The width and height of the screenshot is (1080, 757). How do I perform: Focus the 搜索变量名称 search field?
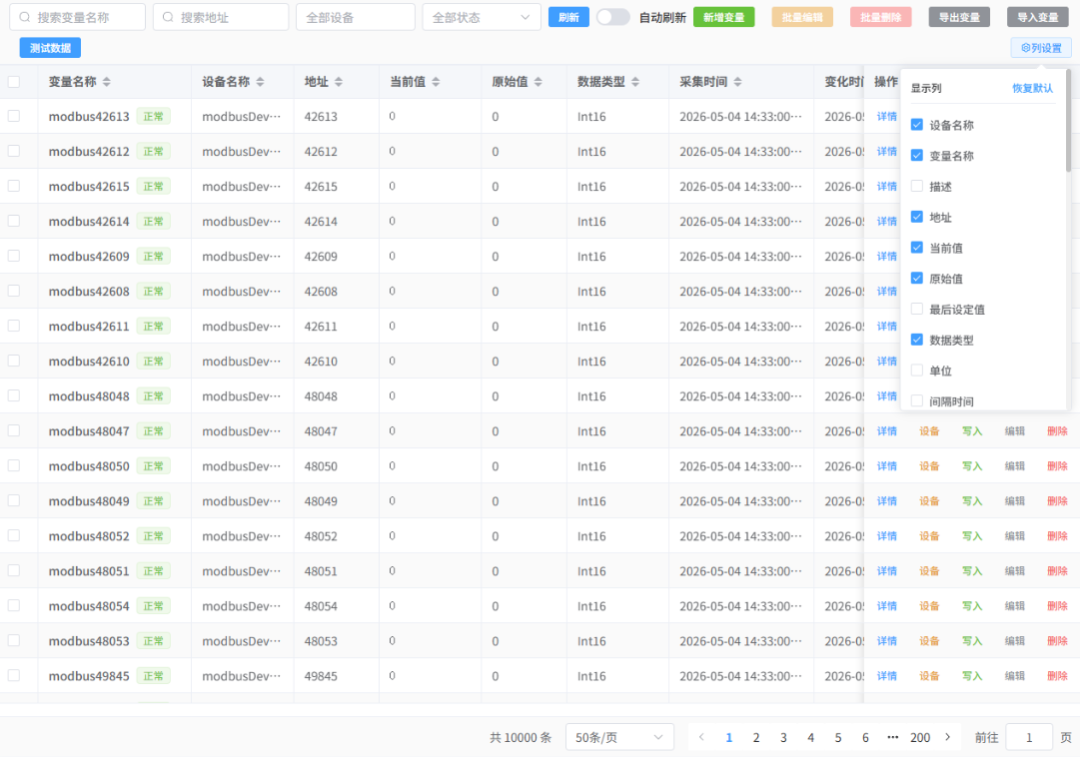click(77, 17)
